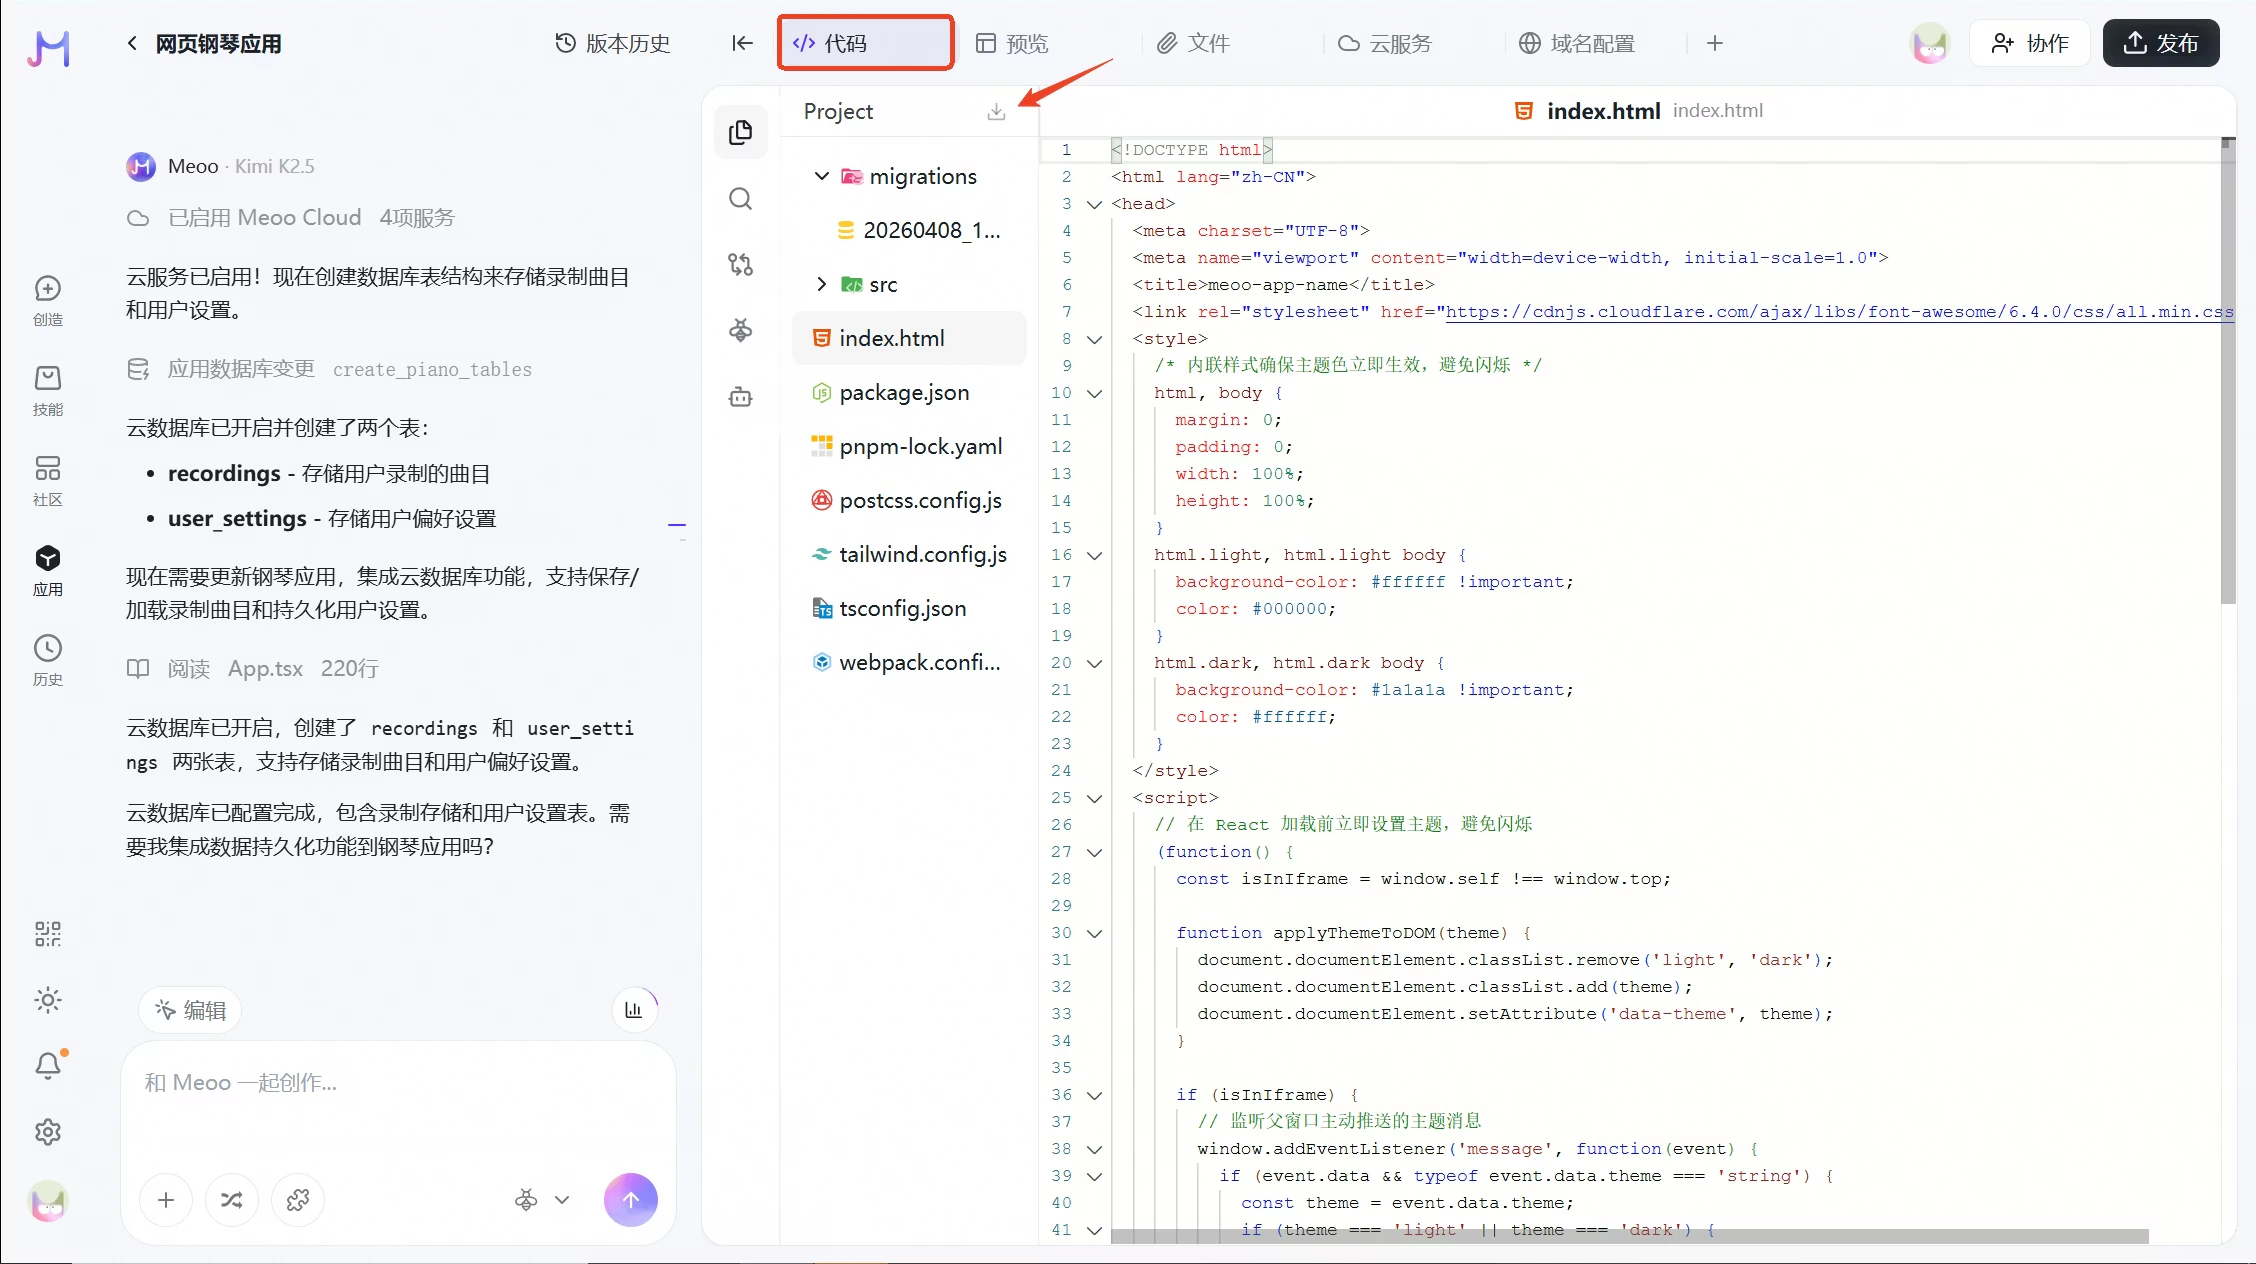2256x1264 pixels.
Task: Add a new tab with the plus icon
Action: tap(1715, 43)
